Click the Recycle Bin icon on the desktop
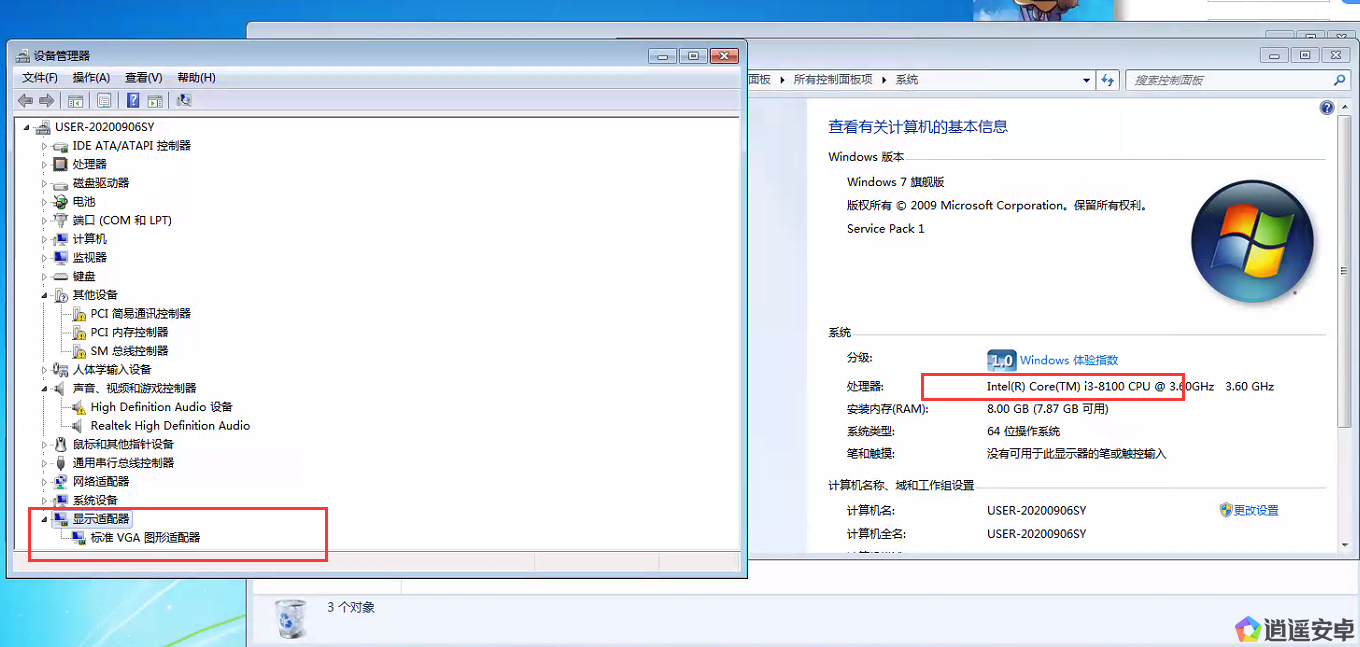1360x647 pixels. pos(290,618)
